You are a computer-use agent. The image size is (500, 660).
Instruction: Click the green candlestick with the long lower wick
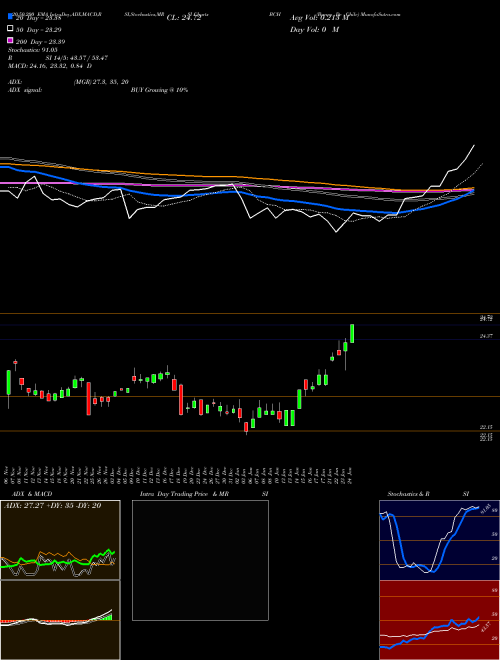345,346
